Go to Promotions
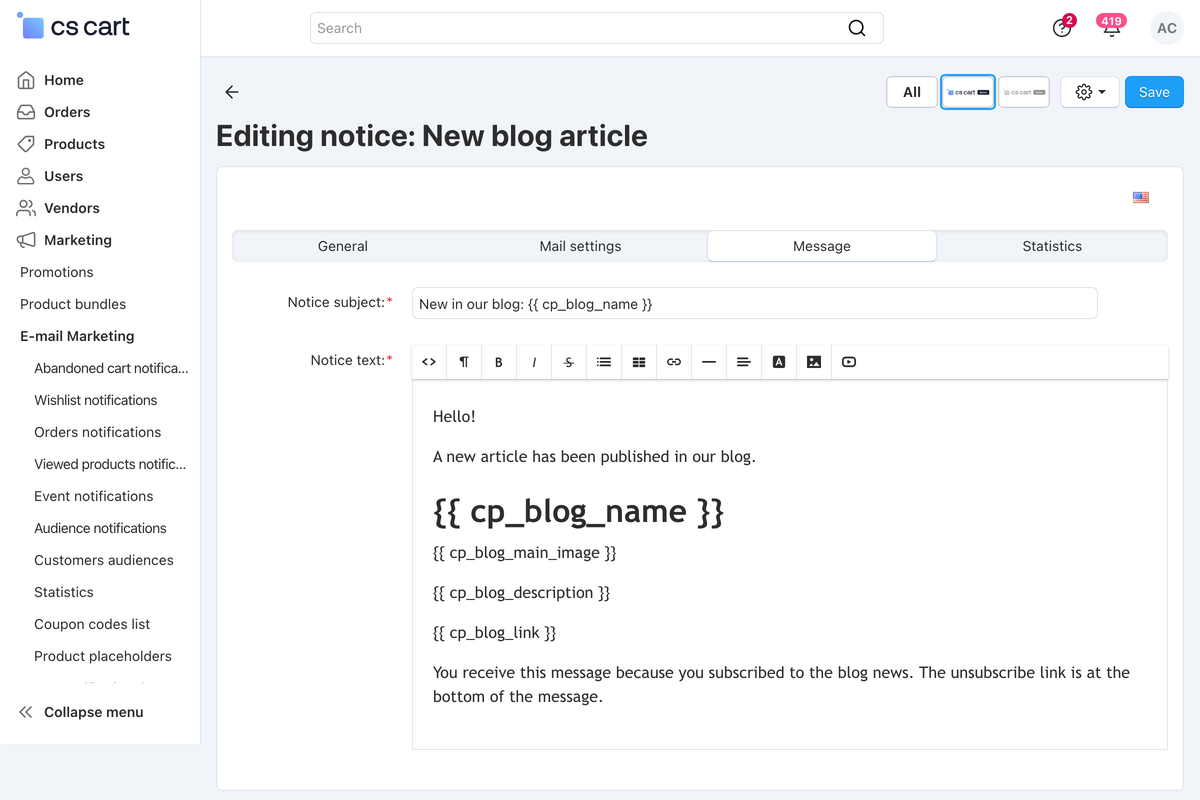1200x800 pixels. pos(57,272)
